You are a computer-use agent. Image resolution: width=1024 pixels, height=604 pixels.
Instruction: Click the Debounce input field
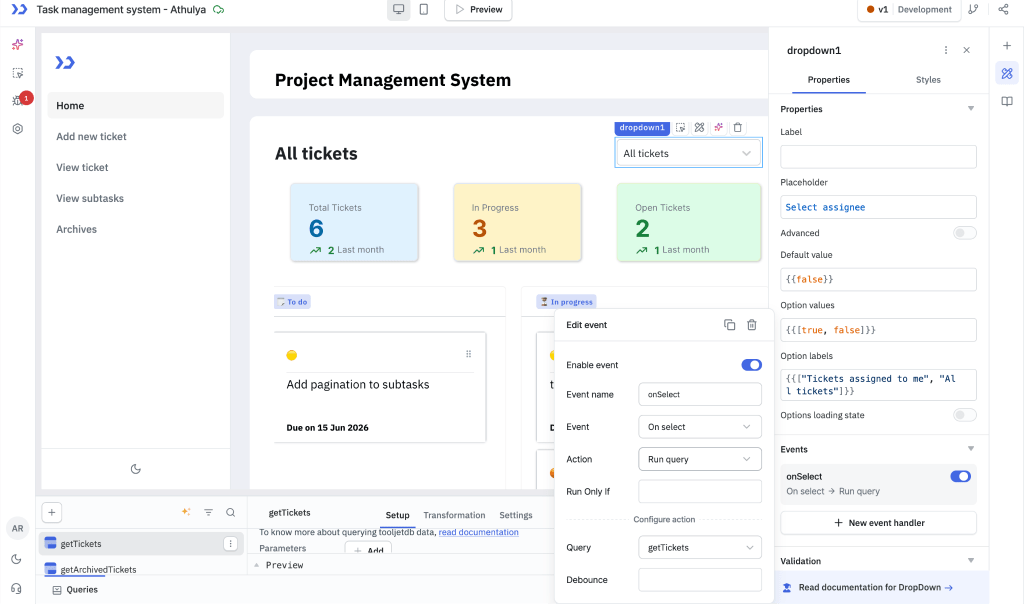coord(699,580)
